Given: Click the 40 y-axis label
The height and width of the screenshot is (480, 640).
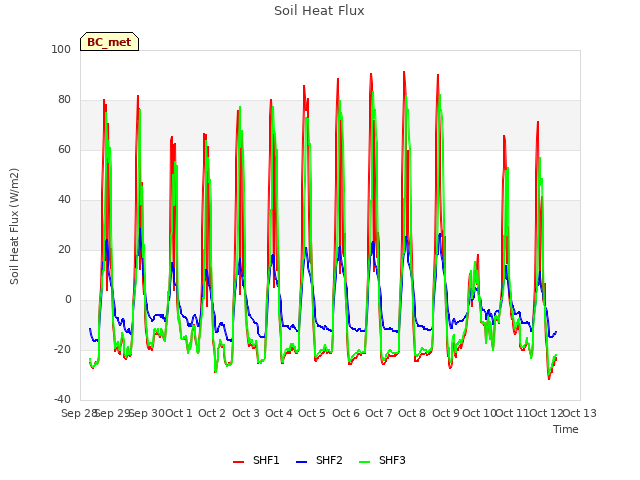Looking at the screenshot, I should pyautogui.click(x=64, y=200).
